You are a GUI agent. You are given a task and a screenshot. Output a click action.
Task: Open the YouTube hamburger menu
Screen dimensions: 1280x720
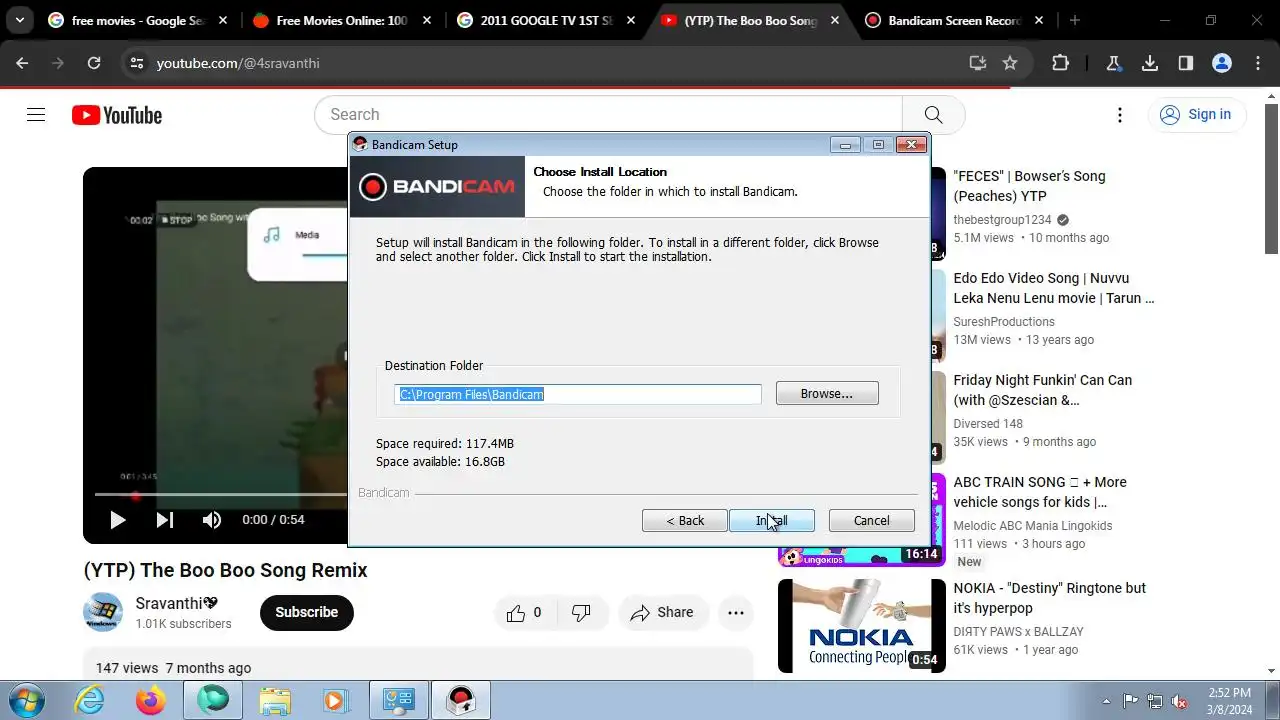click(x=36, y=115)
